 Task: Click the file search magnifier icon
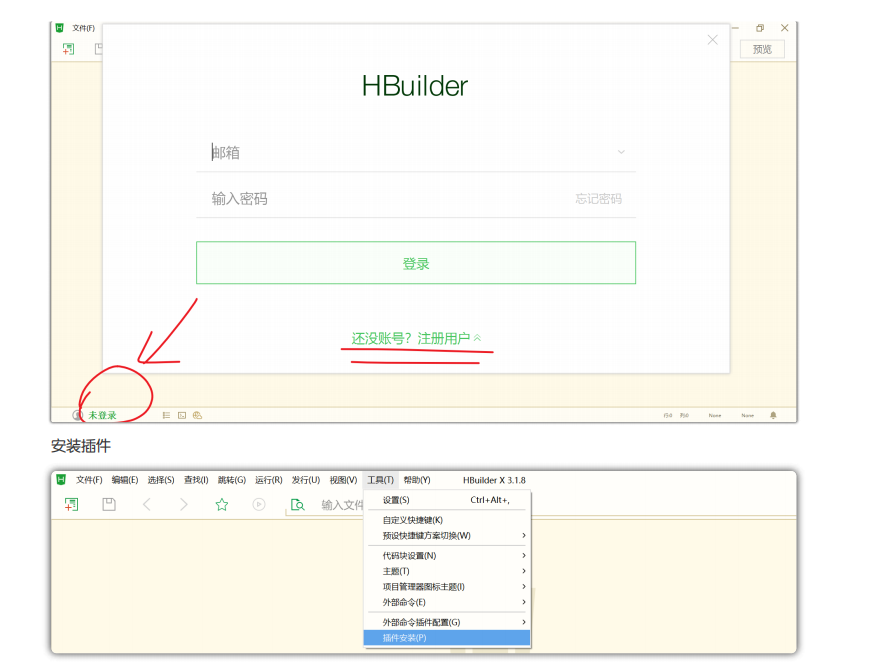(x=297, y=504)
